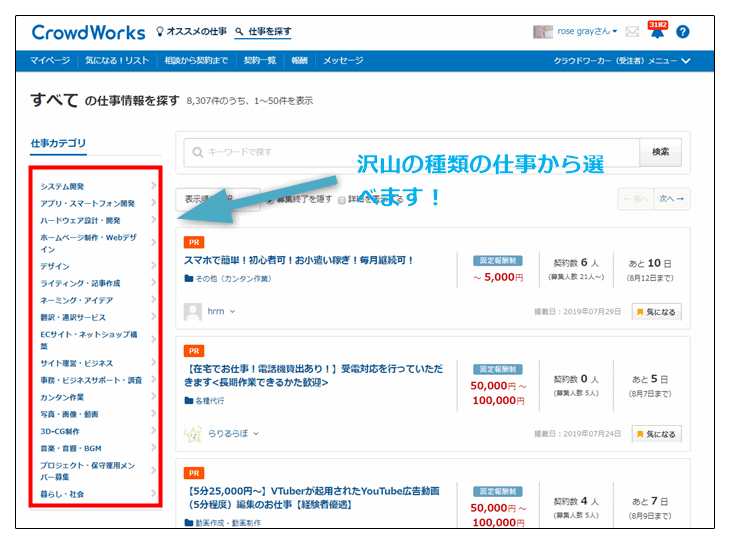The image size is (730, 544).
Task: Open プロジェクト・保守運用メンバー募集 category
Action: pos(88,471)
